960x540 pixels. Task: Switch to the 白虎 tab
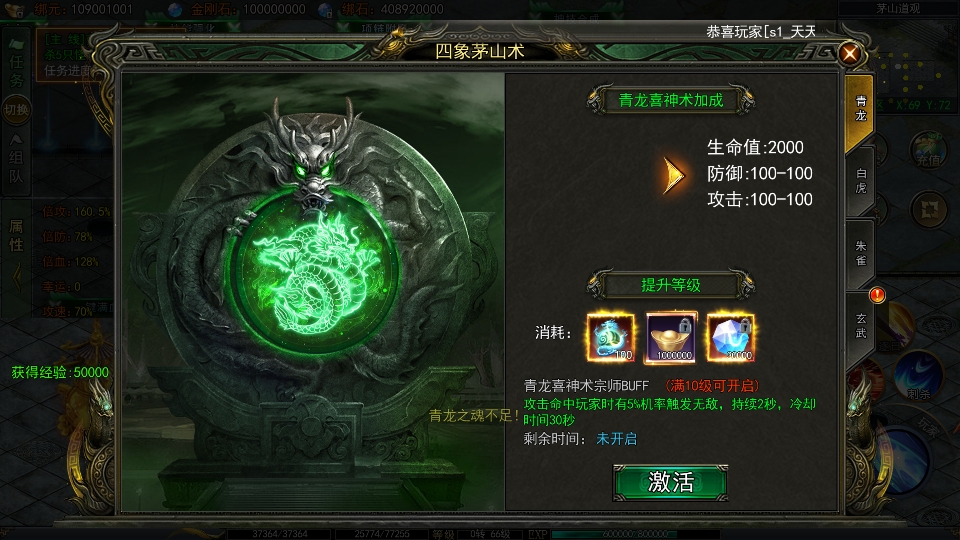tap(860, 181)
